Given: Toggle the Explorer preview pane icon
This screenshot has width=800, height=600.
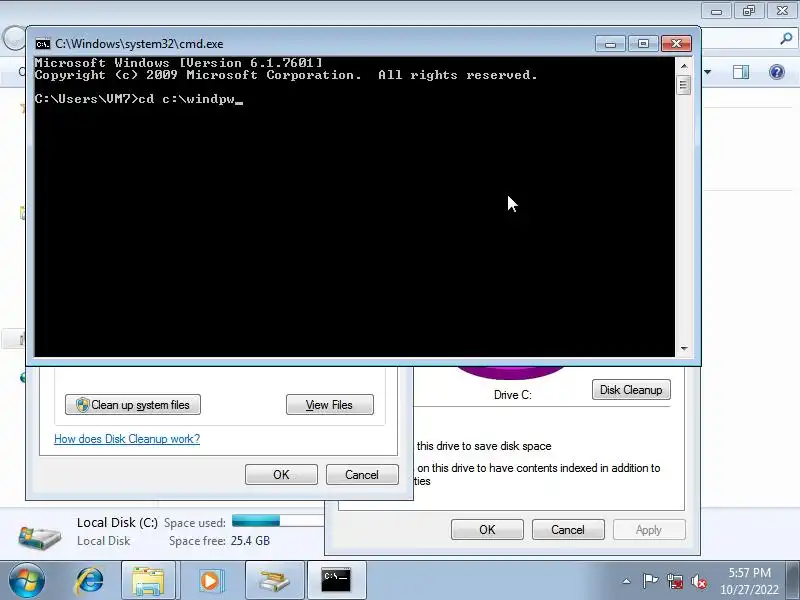Looking at the screenshot, I should click(741, 72).
